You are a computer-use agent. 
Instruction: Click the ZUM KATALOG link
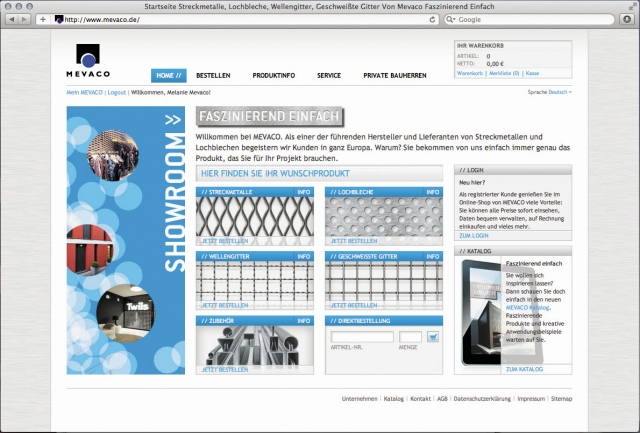[524, 369]
